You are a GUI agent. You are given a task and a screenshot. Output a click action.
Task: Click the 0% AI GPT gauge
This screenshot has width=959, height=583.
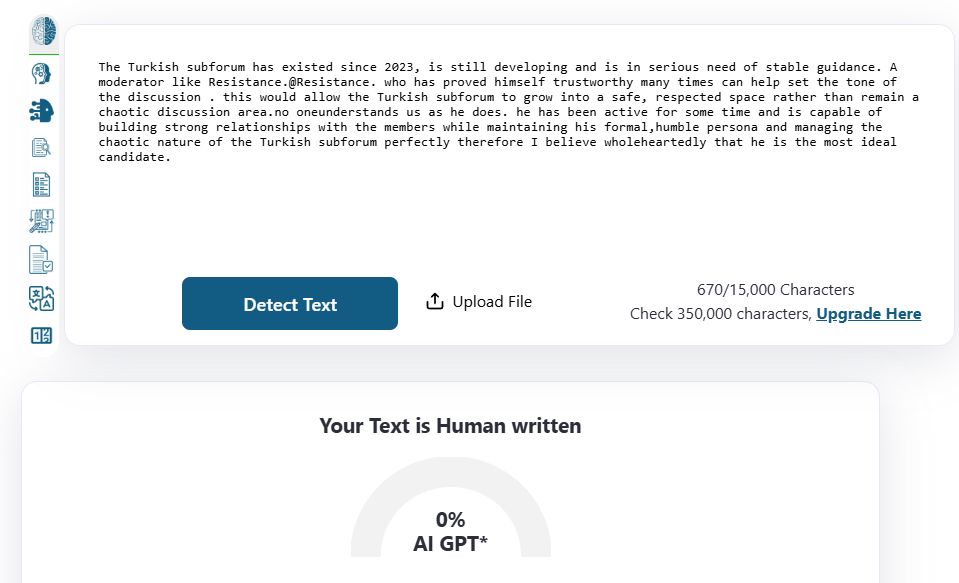click(451, 531)
